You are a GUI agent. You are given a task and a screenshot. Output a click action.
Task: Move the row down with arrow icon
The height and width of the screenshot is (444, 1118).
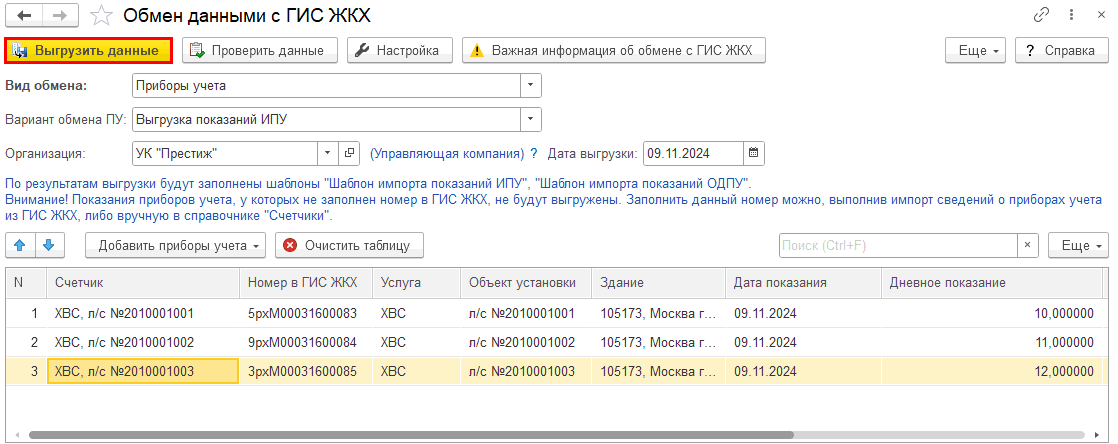pyautogui.click(x=47, y=245)
